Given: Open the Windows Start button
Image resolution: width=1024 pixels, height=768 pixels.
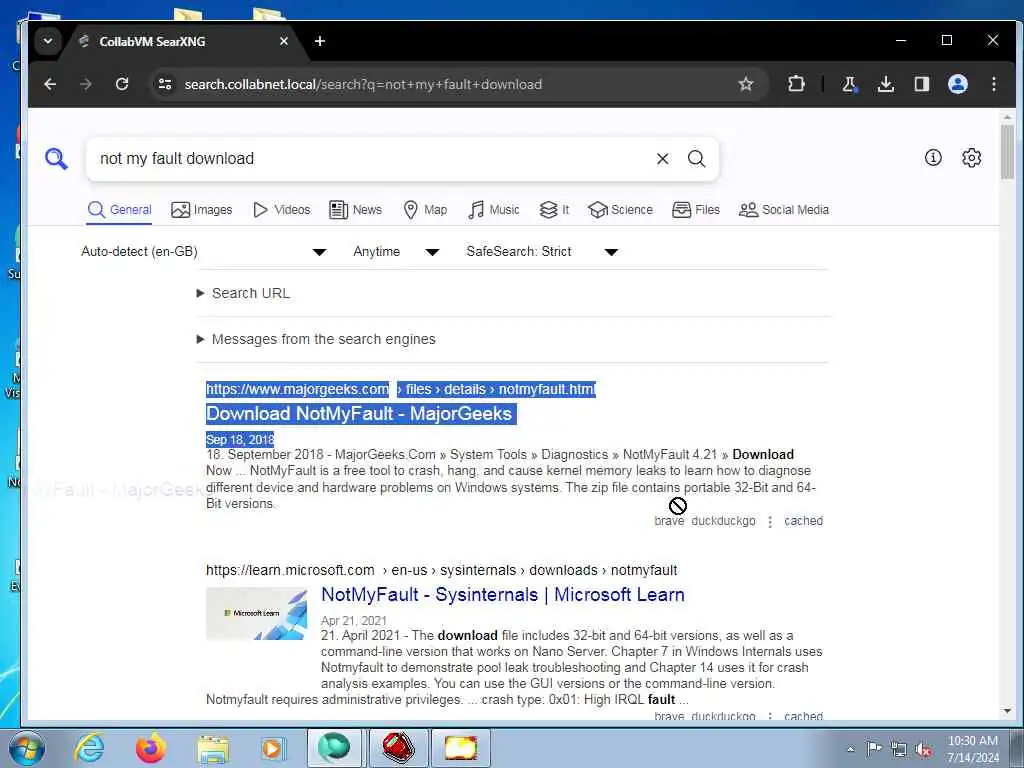Looking at the screenshot, I should pos(25,748).
